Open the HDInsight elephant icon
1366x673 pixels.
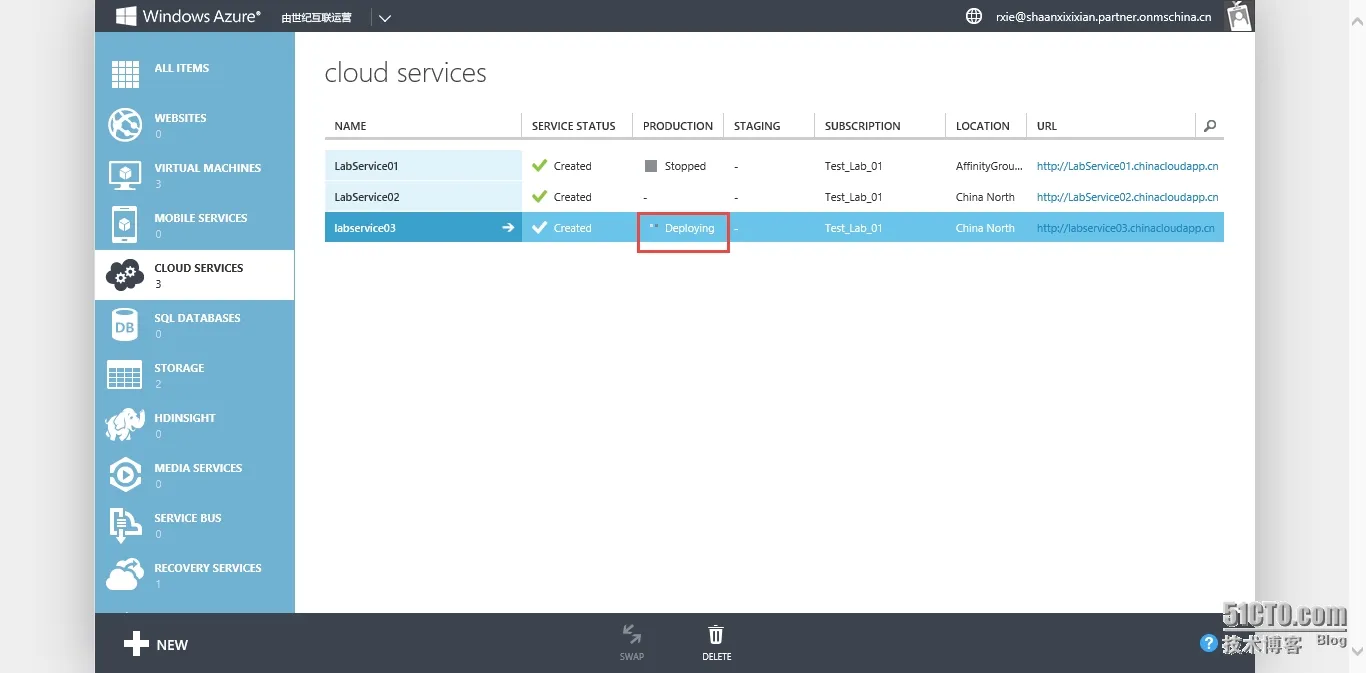[125, 424]
